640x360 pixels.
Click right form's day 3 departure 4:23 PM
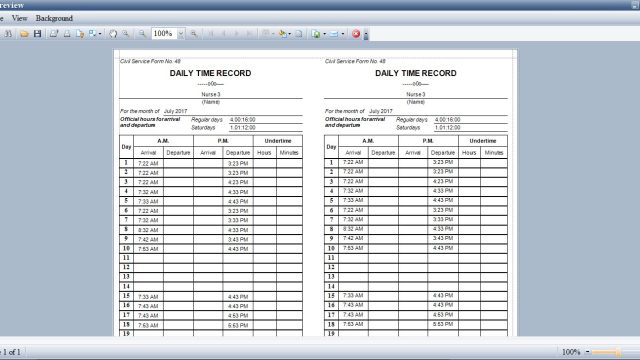(442, 181)
